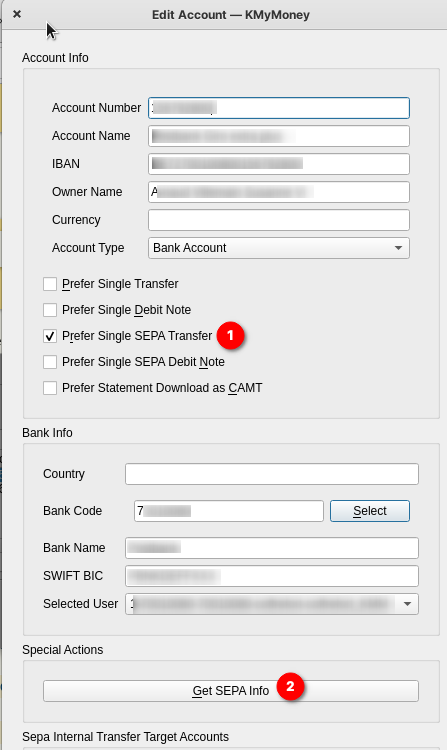Image resolution: width=447 pixels, height=750 pixels.
Task: Click the Account Info section label
Action: (x=55, y=58)
